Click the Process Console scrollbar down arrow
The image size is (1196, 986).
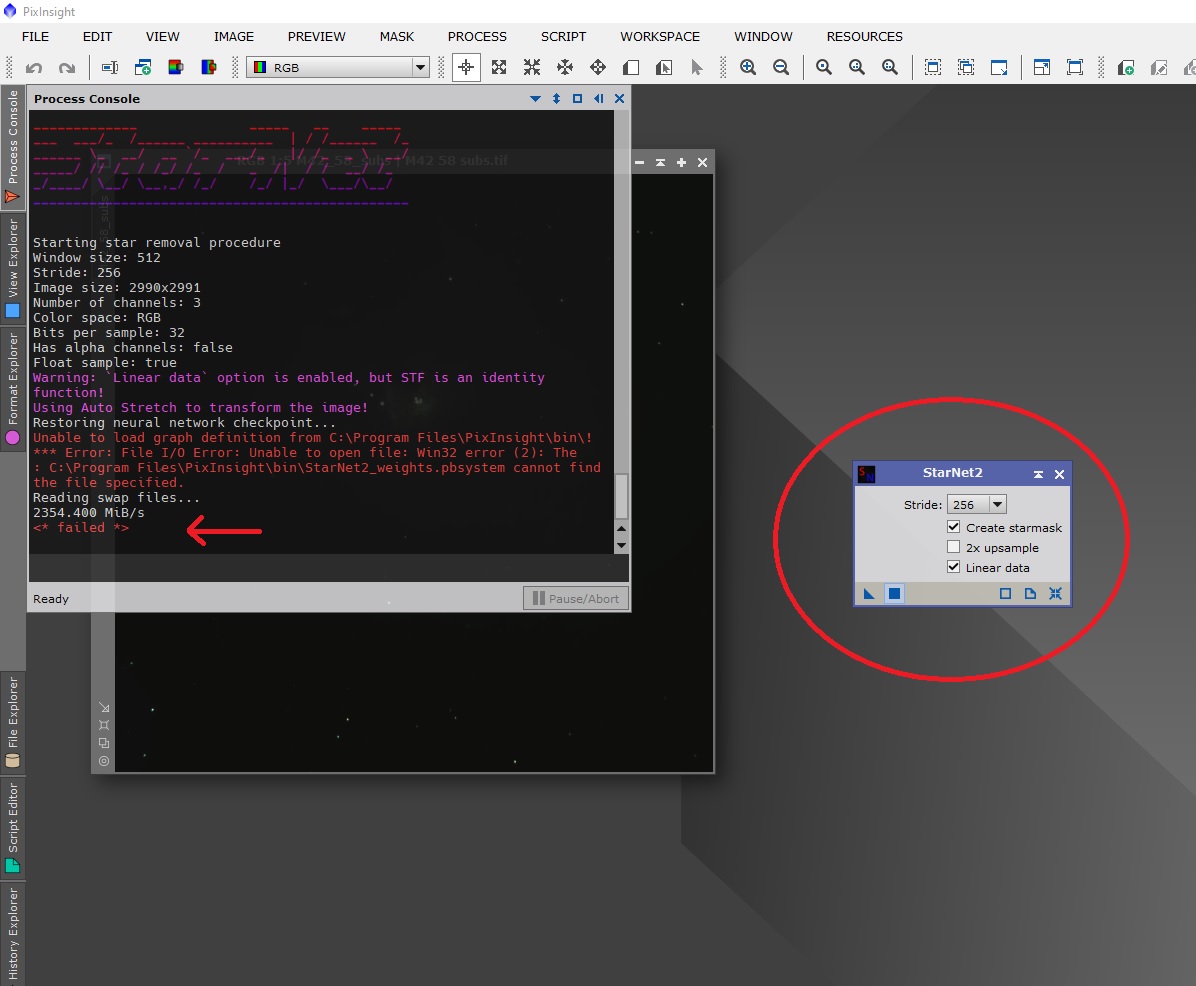tap(622, 545)
